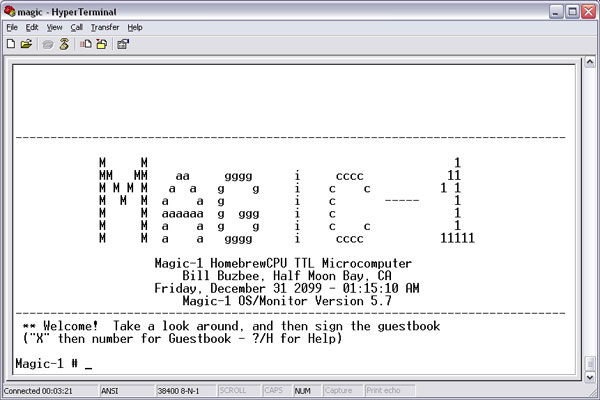600x400 pixels.
Task: Click the Open folder toolbar icon
Action: (x=25, y=44)
